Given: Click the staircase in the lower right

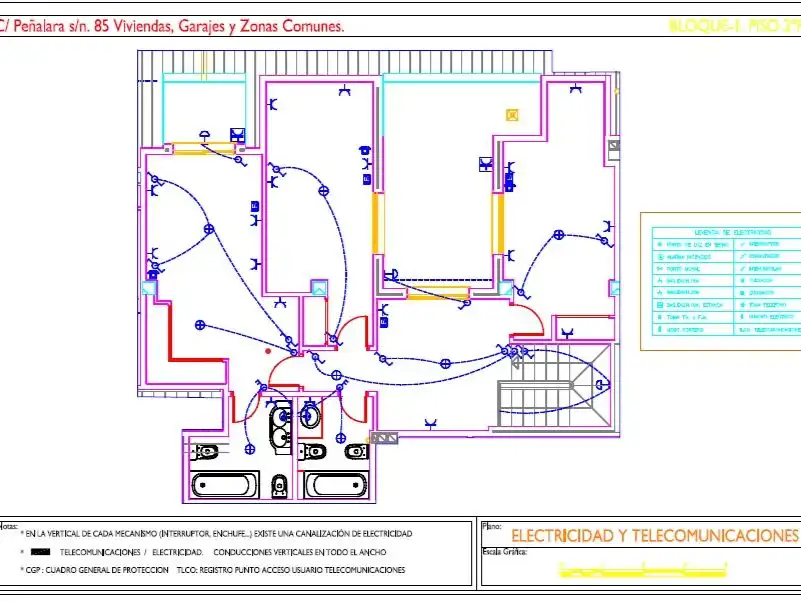Looking at the screenshot, I should (x=554, y=387).
